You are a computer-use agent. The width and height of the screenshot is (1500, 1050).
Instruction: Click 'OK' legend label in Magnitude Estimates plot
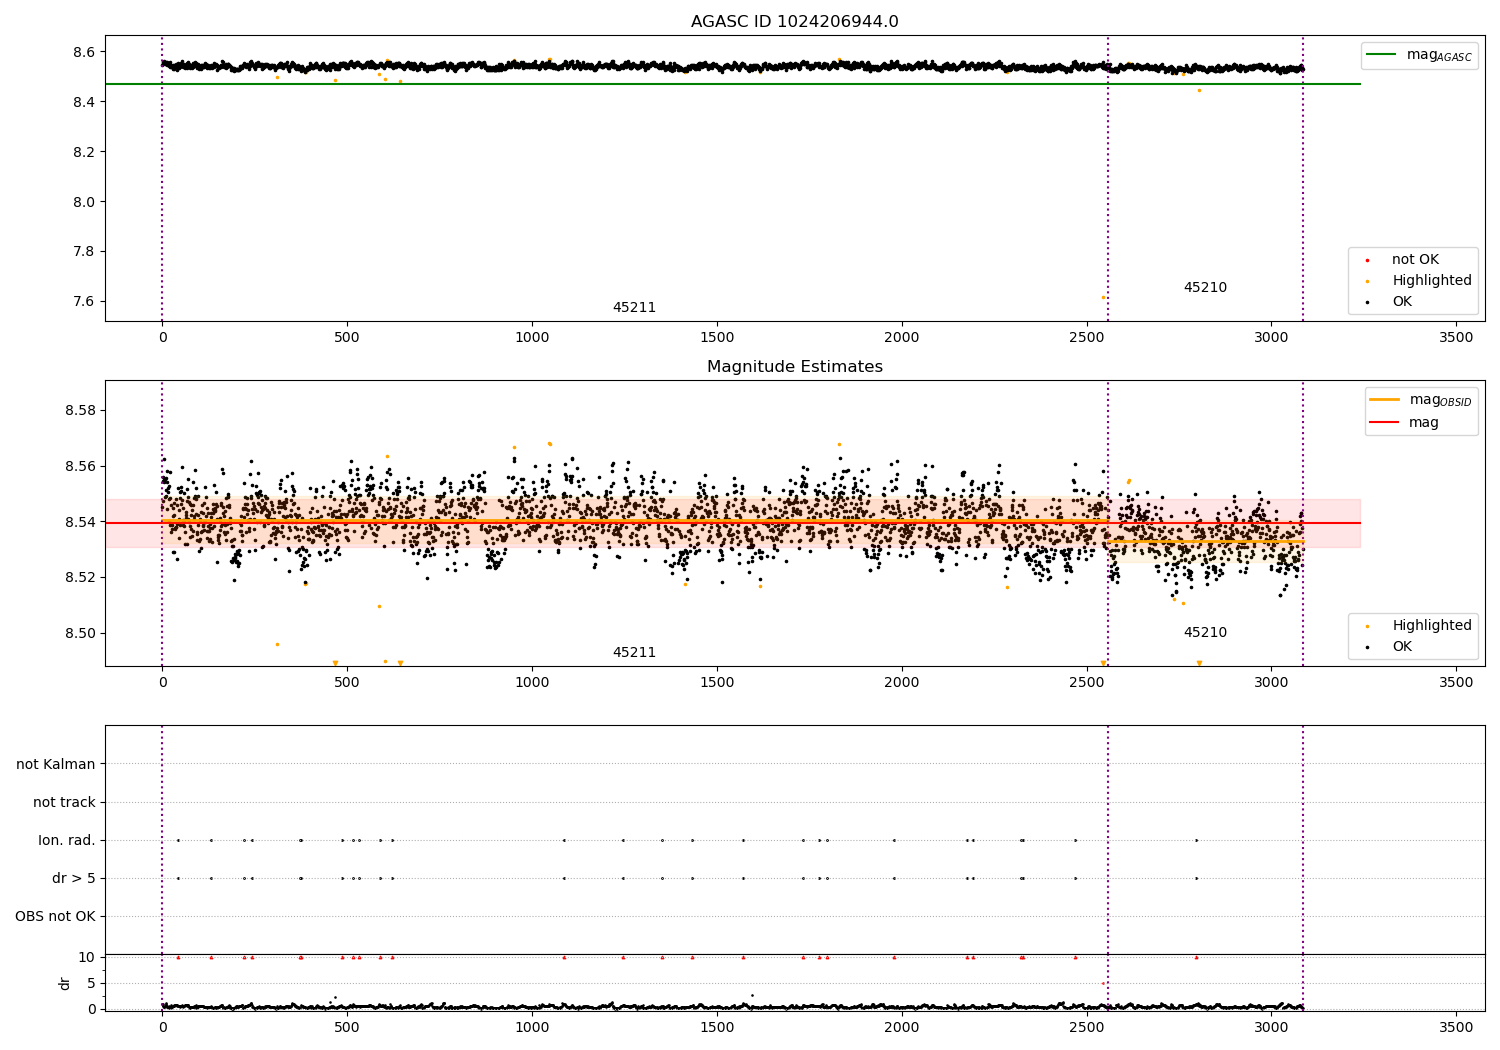click(1402, 647)
